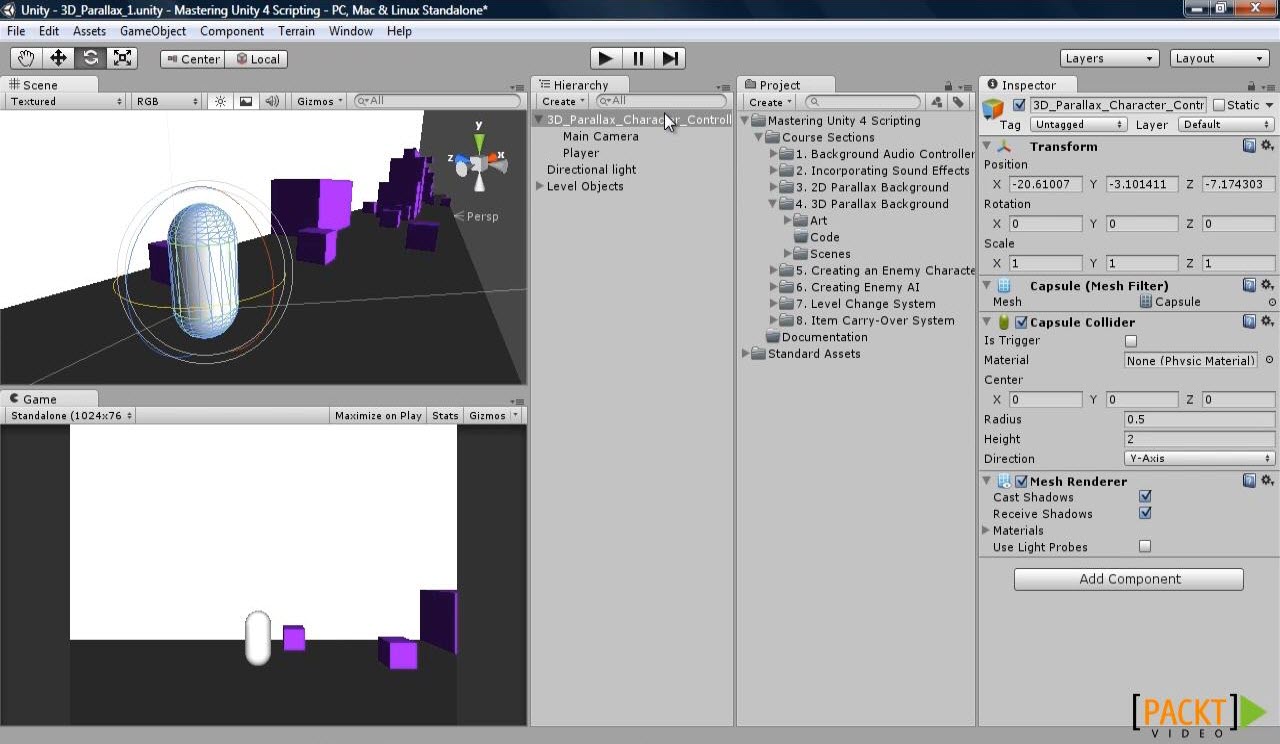Open the Component menu
The image size is (1280, 744).
[232, 31]
